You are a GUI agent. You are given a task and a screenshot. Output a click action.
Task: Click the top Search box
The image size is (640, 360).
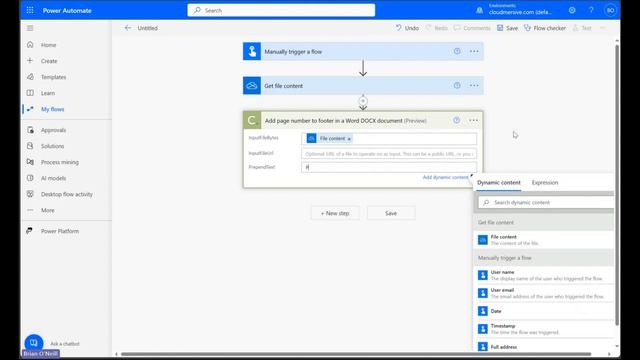pyautogui.click(x=281, y=10)
